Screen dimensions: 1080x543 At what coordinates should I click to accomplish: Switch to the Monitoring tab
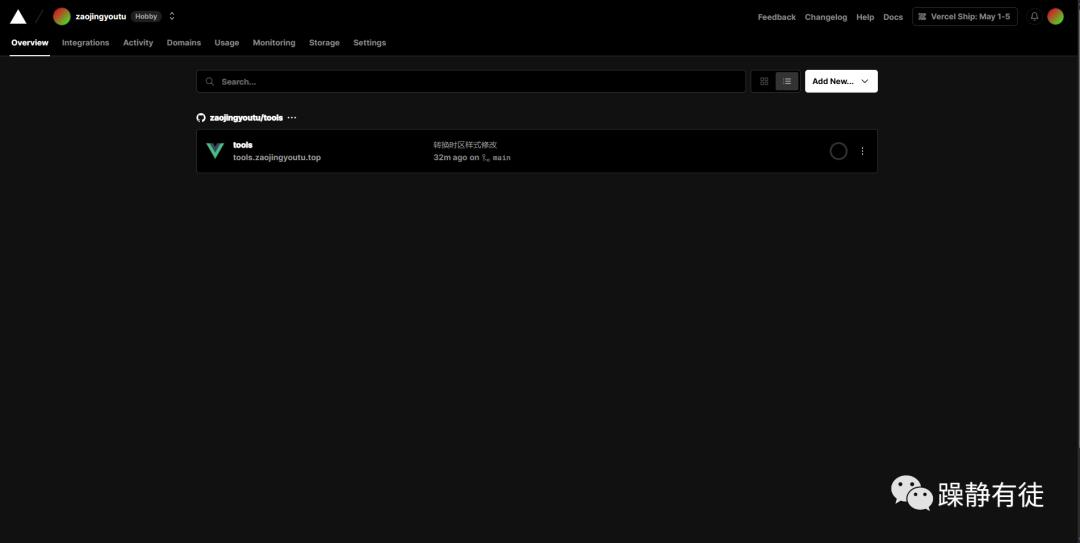pyautogui.click(x=273, y=43)
